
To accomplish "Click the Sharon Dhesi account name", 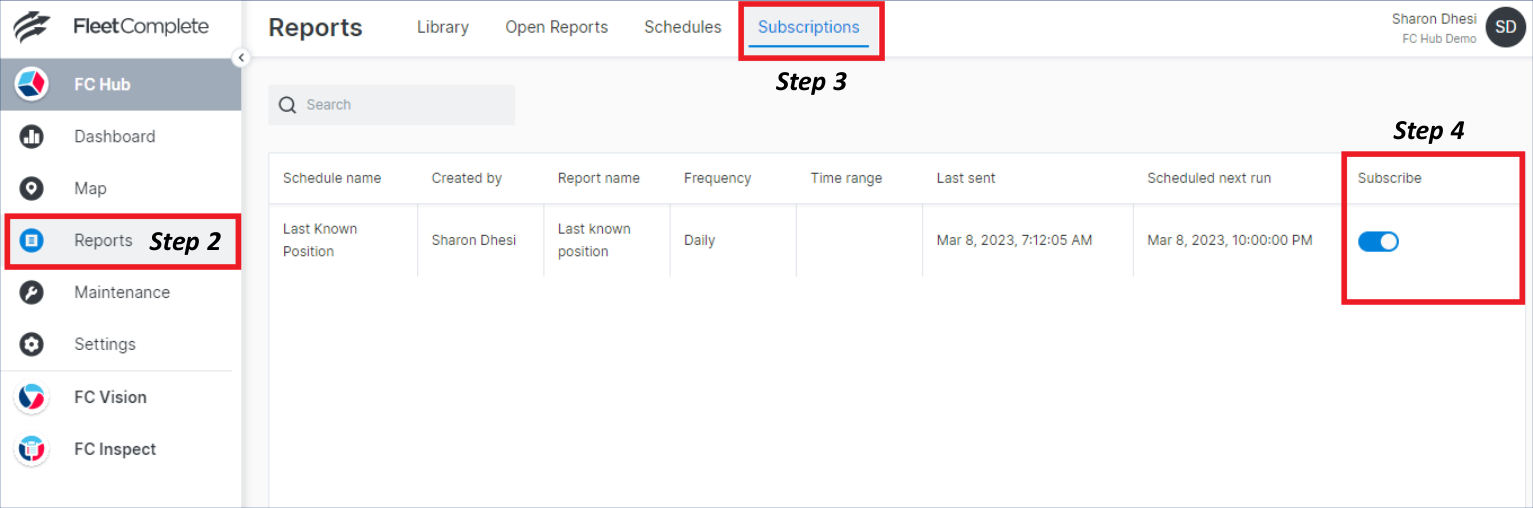I will coord(1434,19).
